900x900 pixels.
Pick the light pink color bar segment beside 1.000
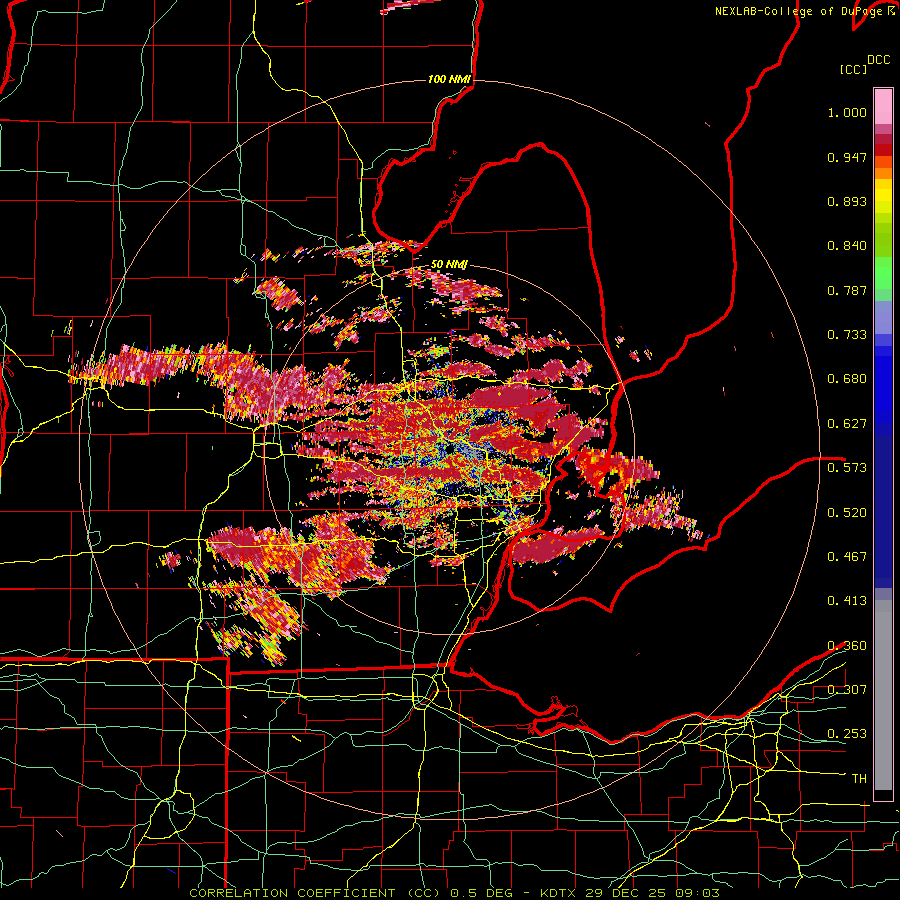point(883,107)
